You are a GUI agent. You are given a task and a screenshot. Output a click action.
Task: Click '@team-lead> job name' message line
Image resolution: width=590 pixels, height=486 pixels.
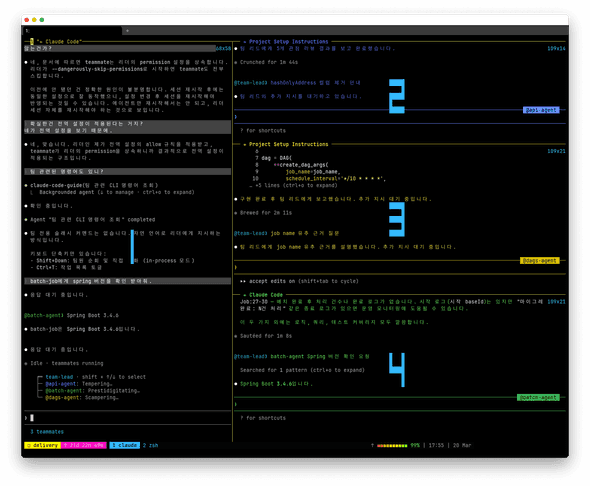coord(287,233)
